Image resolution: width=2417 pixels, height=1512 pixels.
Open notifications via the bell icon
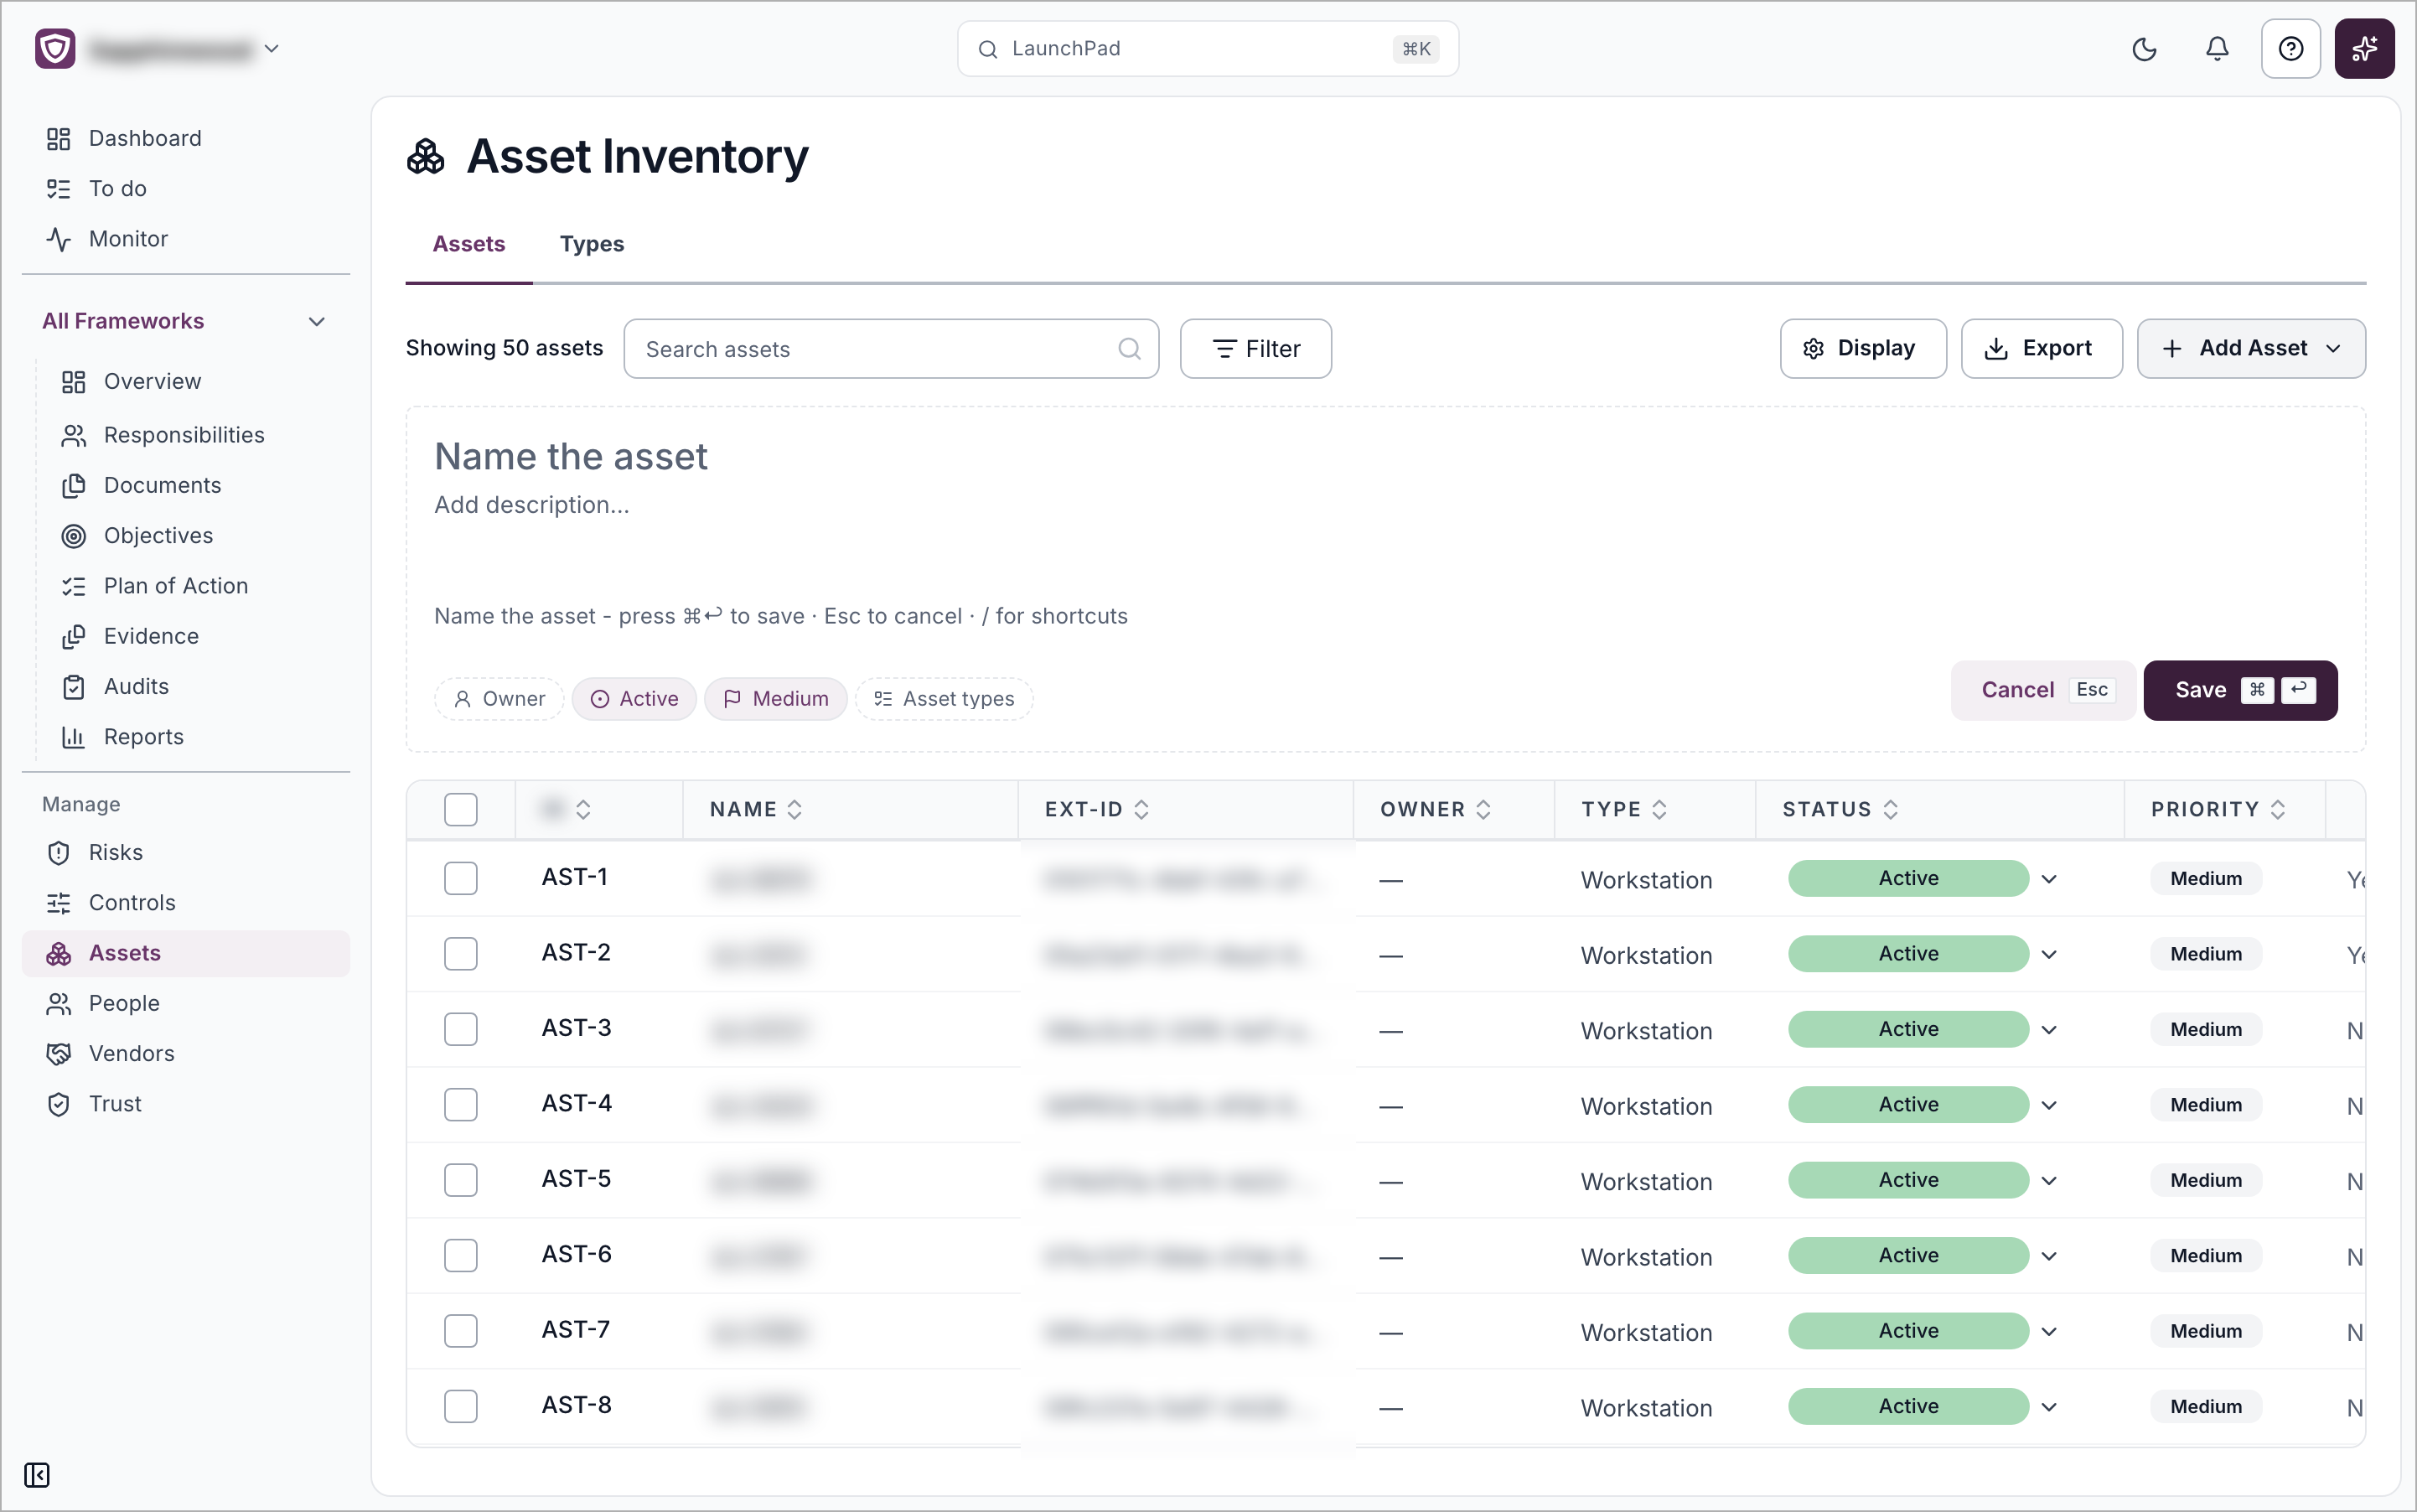point(2217,49)
